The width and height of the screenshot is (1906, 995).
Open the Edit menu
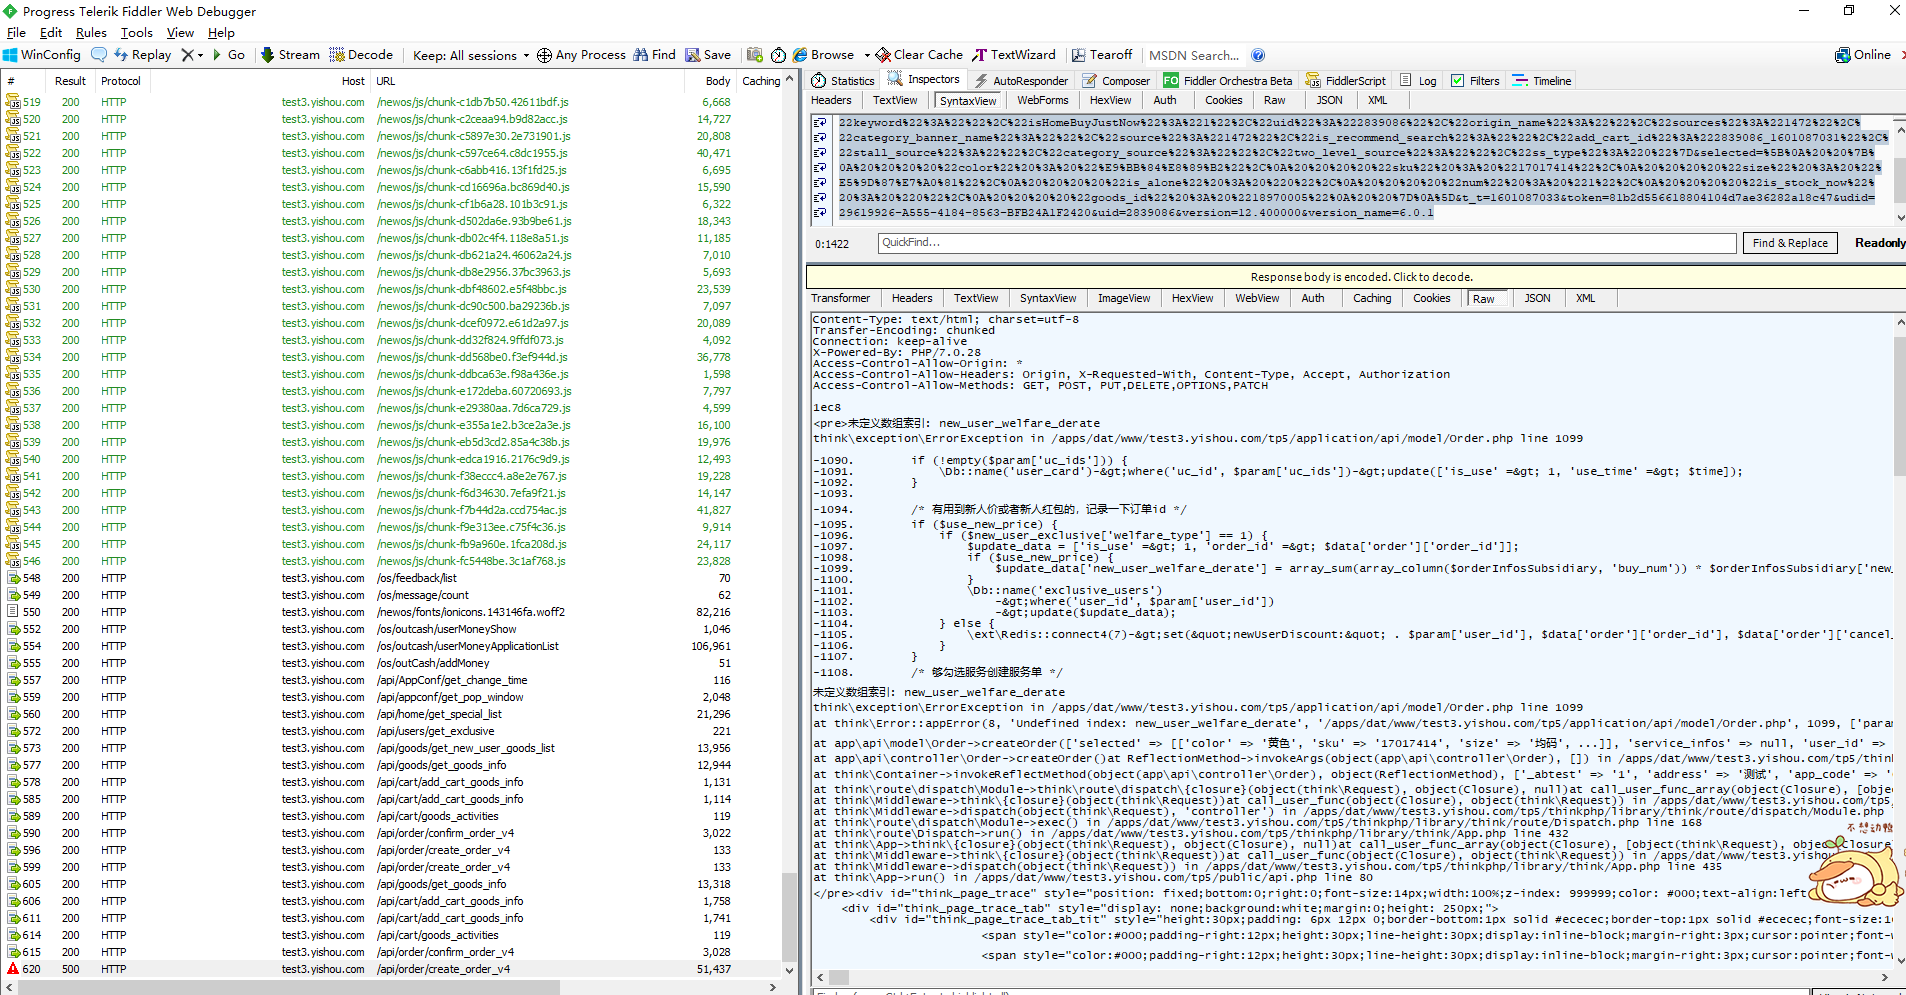(x=51, y=32)
